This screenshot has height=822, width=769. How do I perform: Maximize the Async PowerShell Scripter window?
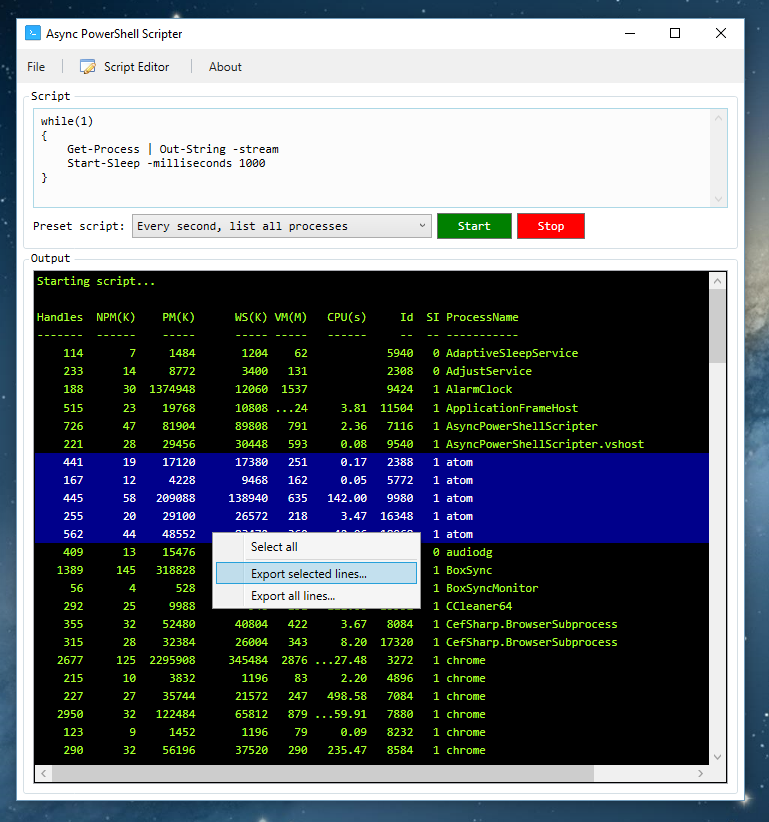coord(675,33)
